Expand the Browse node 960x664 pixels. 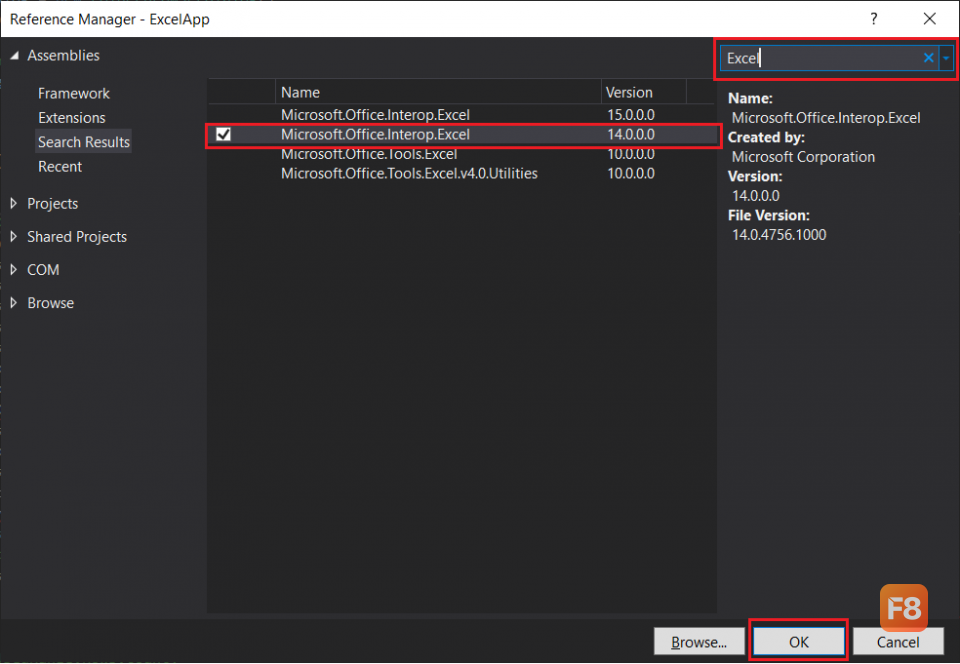coord(13,302)
